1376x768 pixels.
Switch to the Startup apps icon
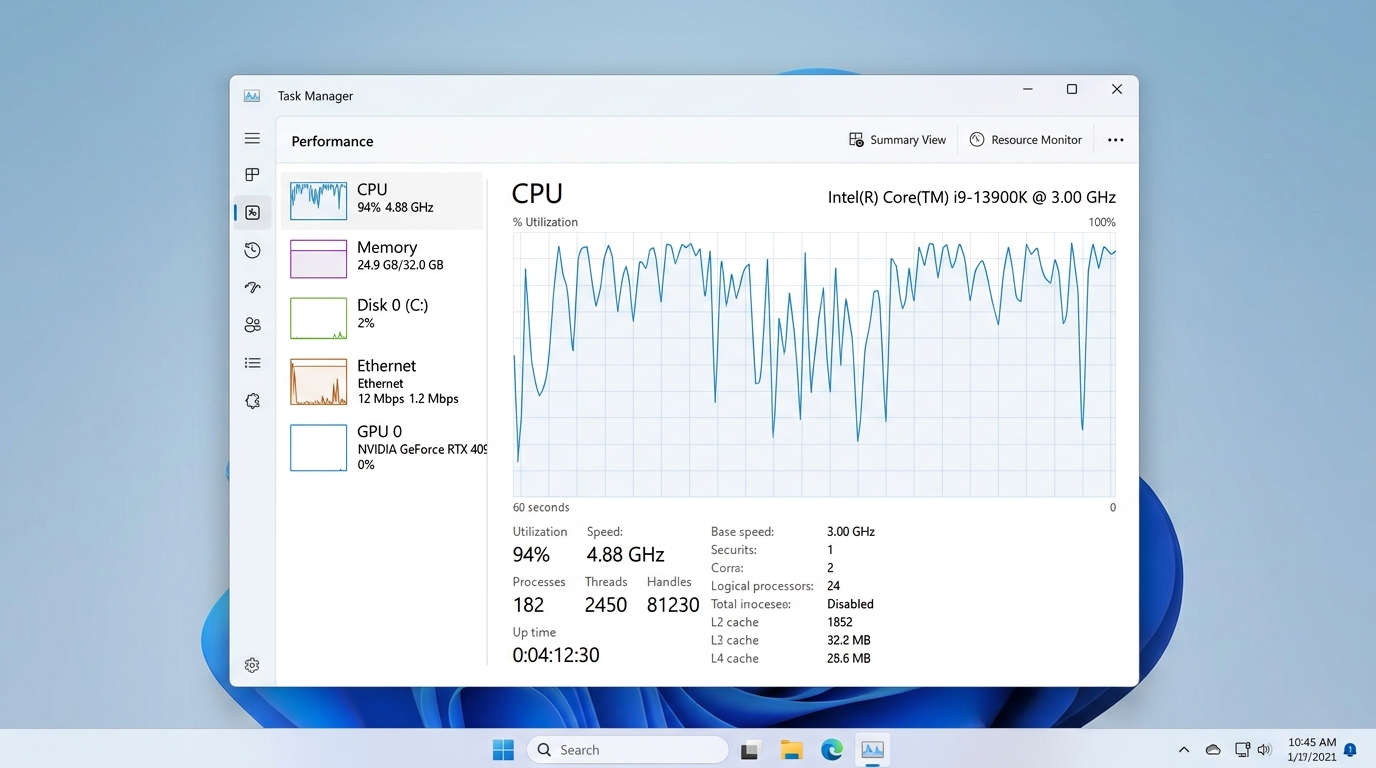(252, 288)
